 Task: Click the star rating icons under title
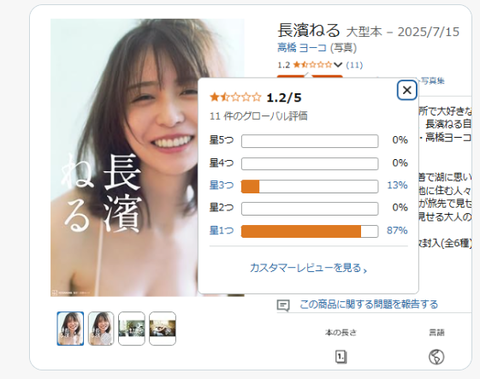coord(312,65)
